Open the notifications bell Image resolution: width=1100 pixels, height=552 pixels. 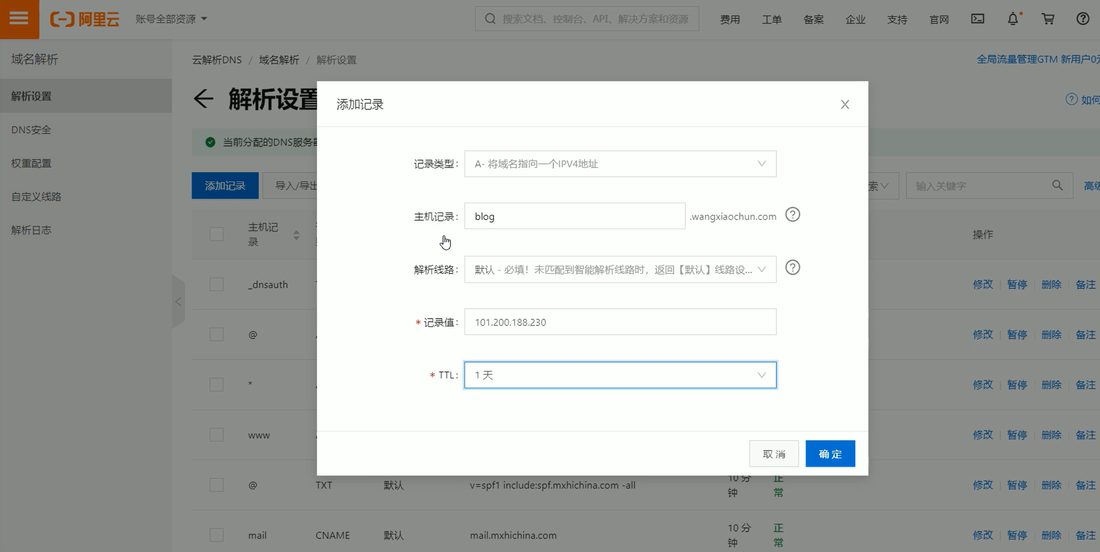[x=1013, y=19]
